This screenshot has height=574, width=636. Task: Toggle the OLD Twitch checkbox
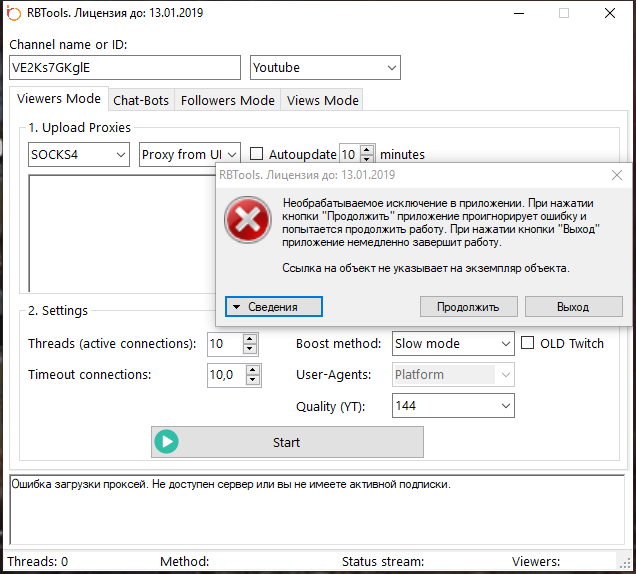point(528,343)
